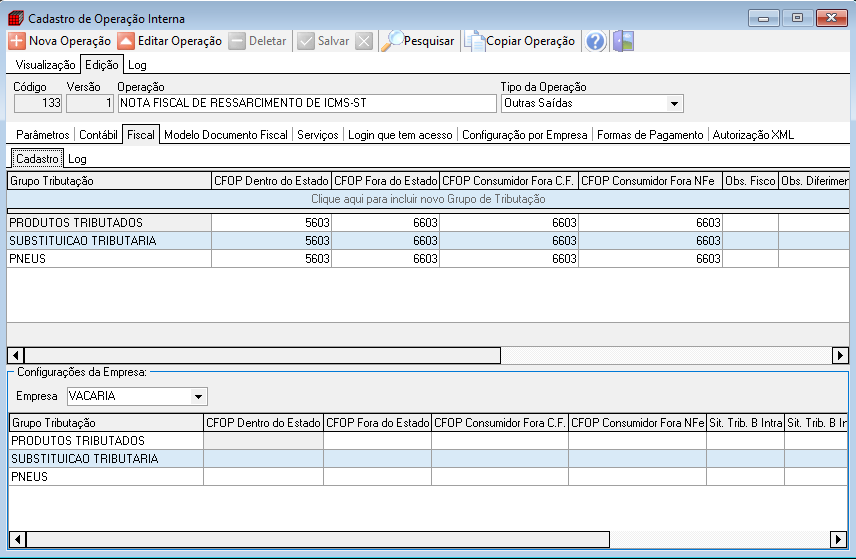Click Copiar Operação button label
856x560 pixels.
point(530,41)
